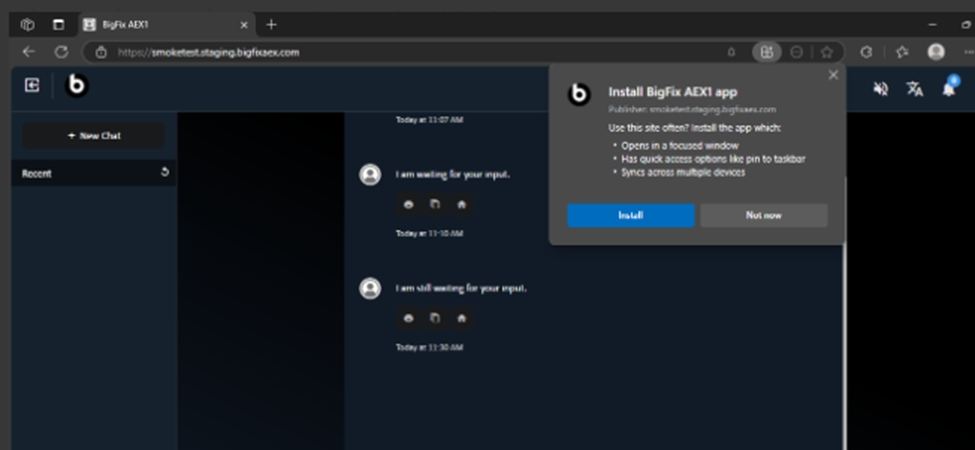975x450 pixels.
Task: Click the "Install BigFix AEX1 app" title
Action: coord(672,92)
